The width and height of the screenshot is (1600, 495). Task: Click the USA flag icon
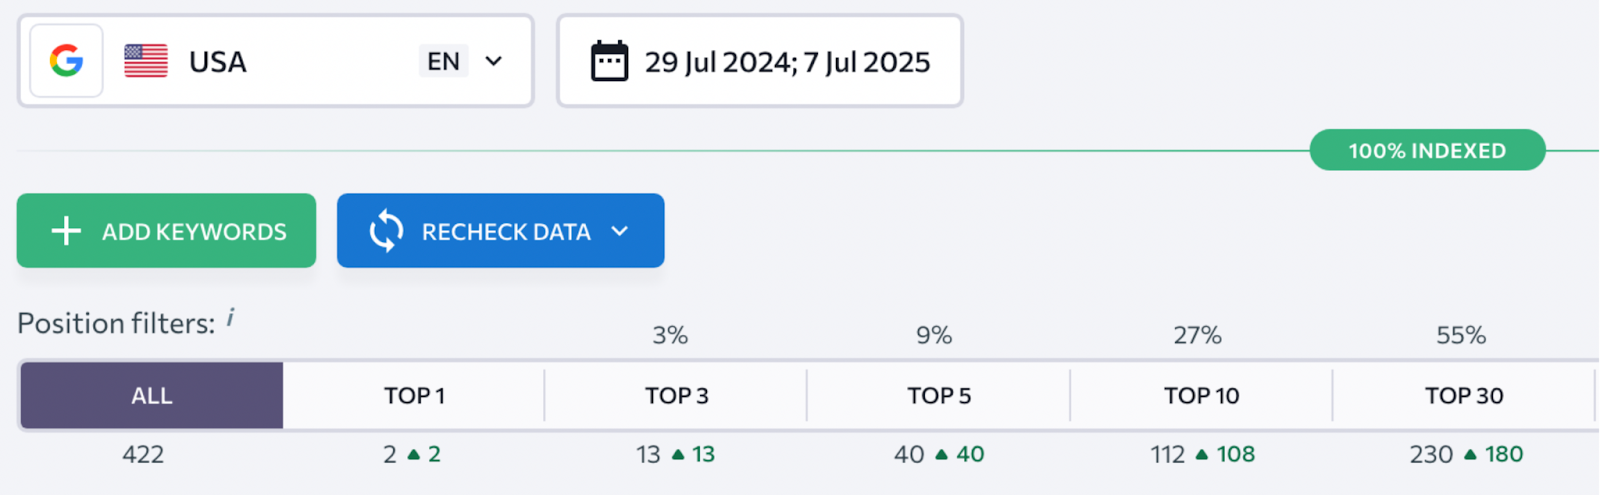(146, 61)
